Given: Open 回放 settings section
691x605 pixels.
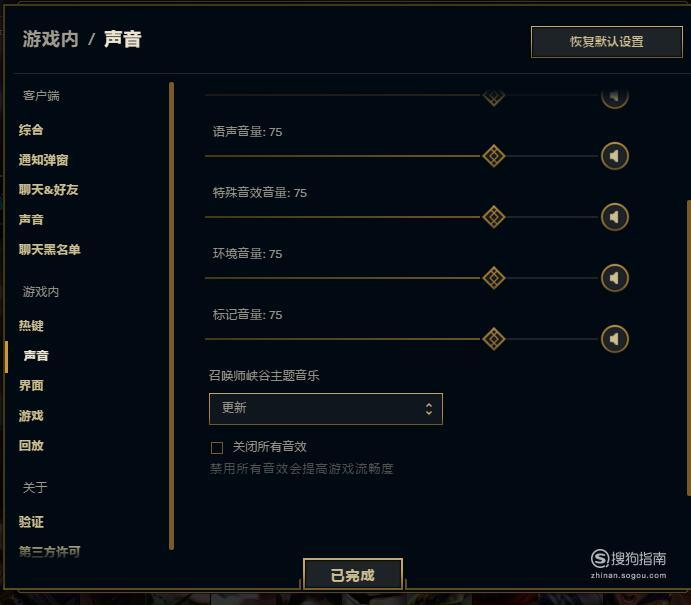Looking at the screenshot, I should click(31, 445).
